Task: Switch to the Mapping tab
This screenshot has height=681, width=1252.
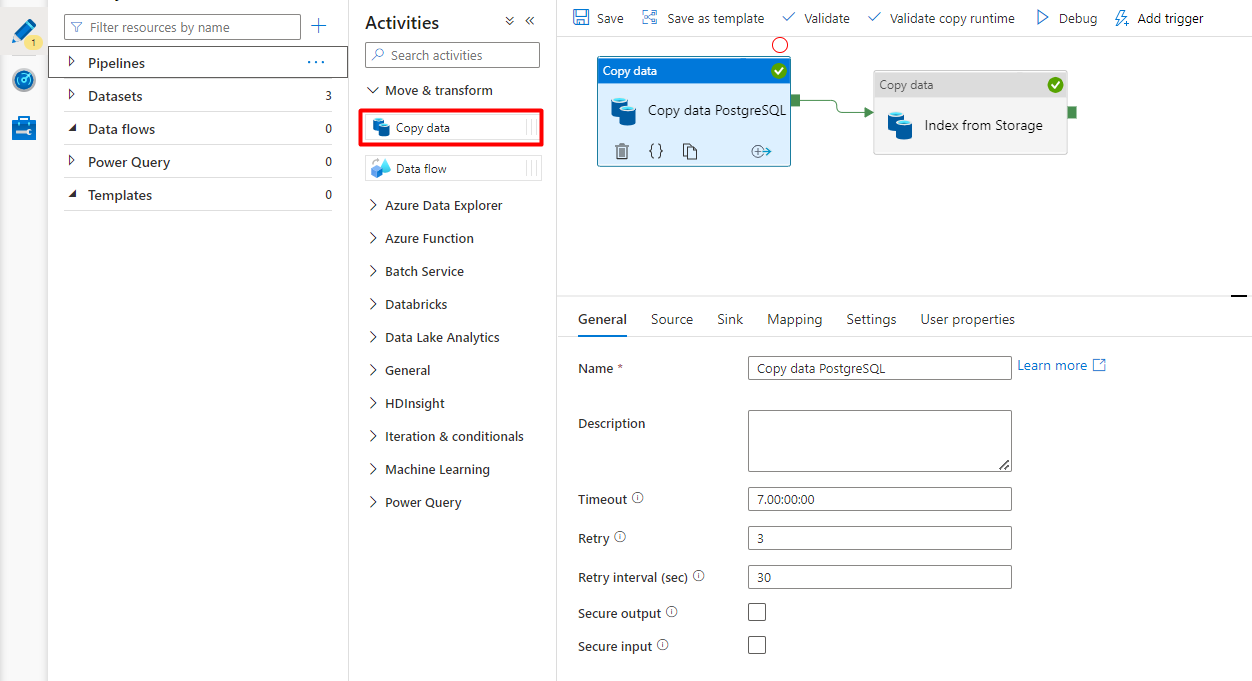Action: (x=795, y=319)
